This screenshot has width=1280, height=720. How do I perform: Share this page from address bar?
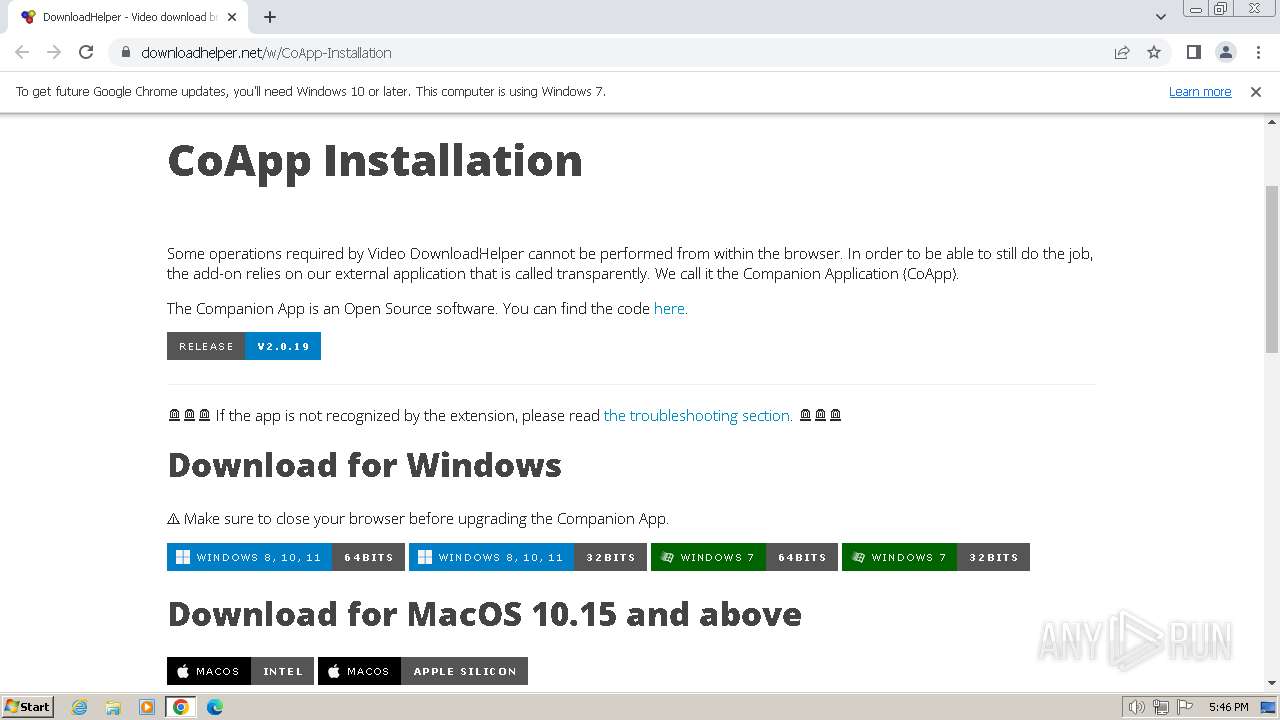pyautogui.click(x=1122, y=52)
